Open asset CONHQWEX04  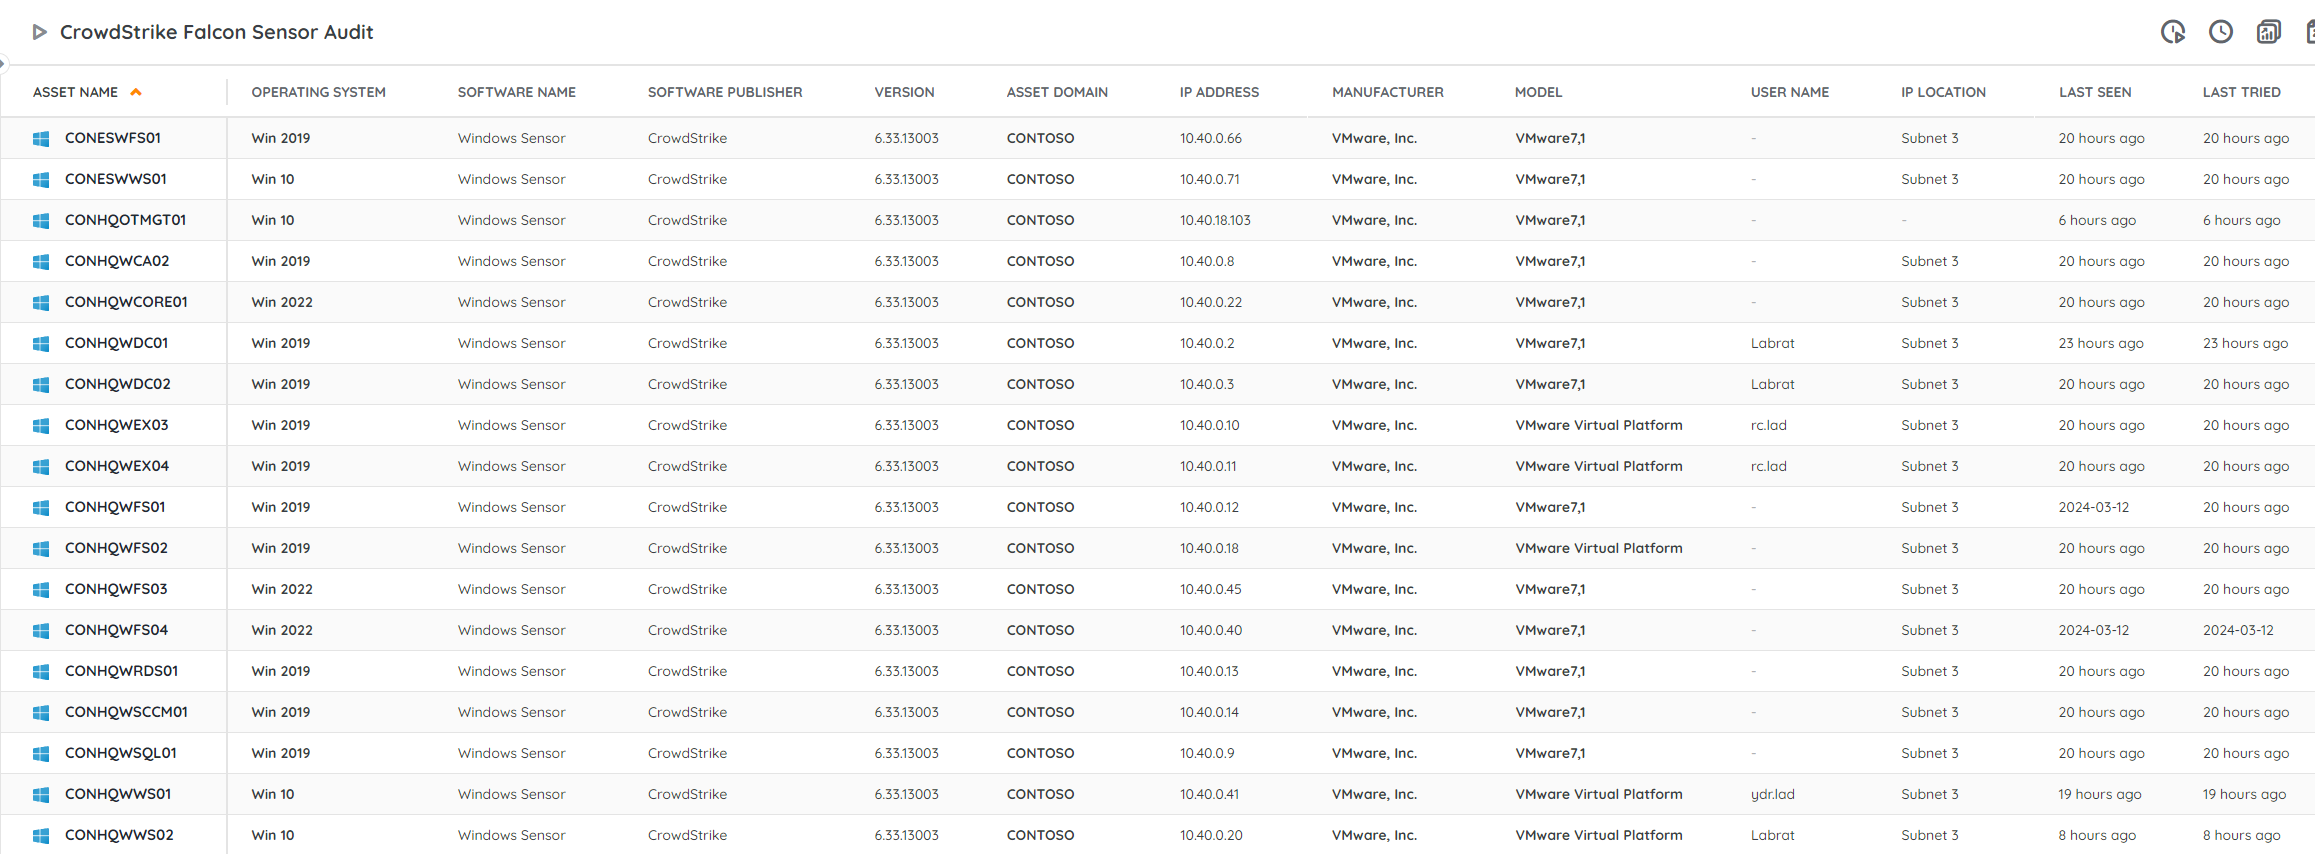117,466
